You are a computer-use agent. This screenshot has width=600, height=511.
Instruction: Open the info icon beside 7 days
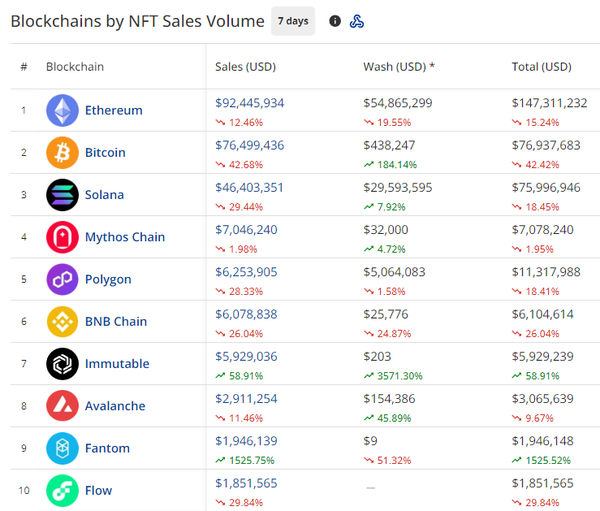(x=335, y=21)
